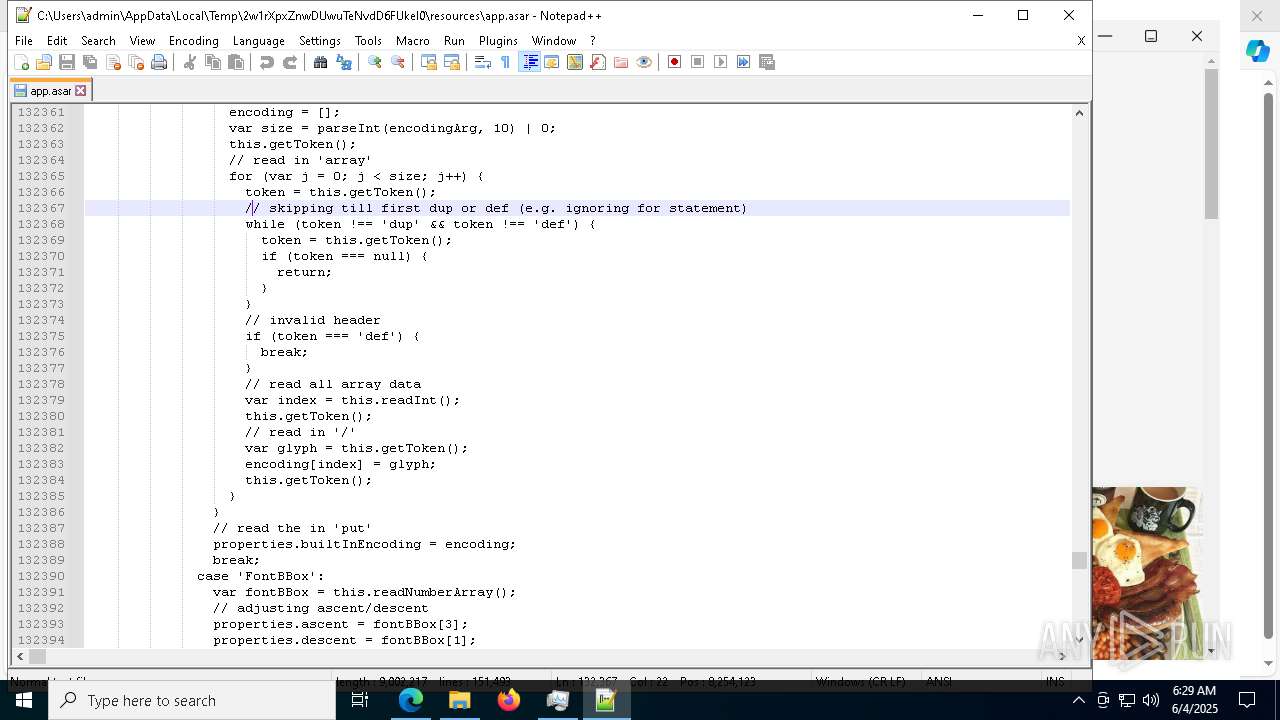Click the Save All toolbar icon

click(90, 62)
